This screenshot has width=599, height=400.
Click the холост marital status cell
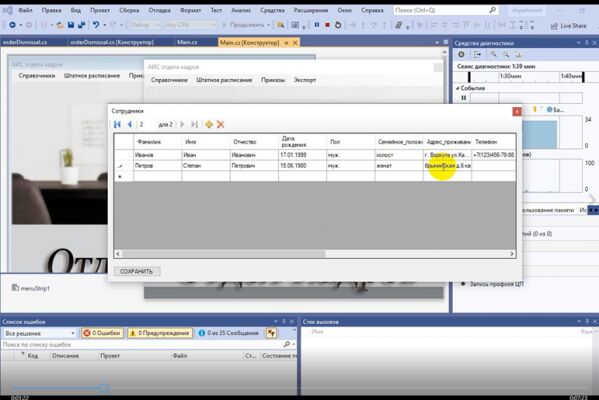tap(399, 155)
